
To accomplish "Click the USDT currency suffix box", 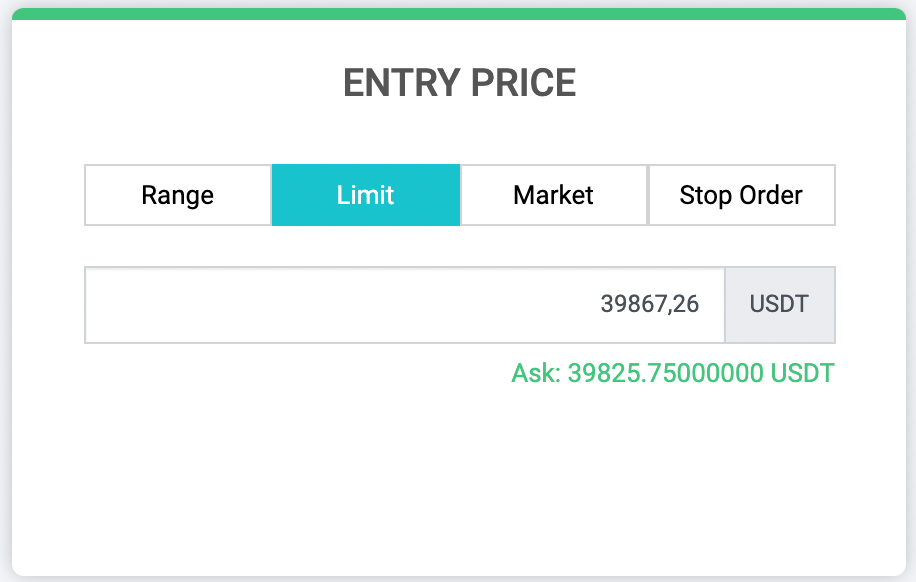I will [780, 305].
